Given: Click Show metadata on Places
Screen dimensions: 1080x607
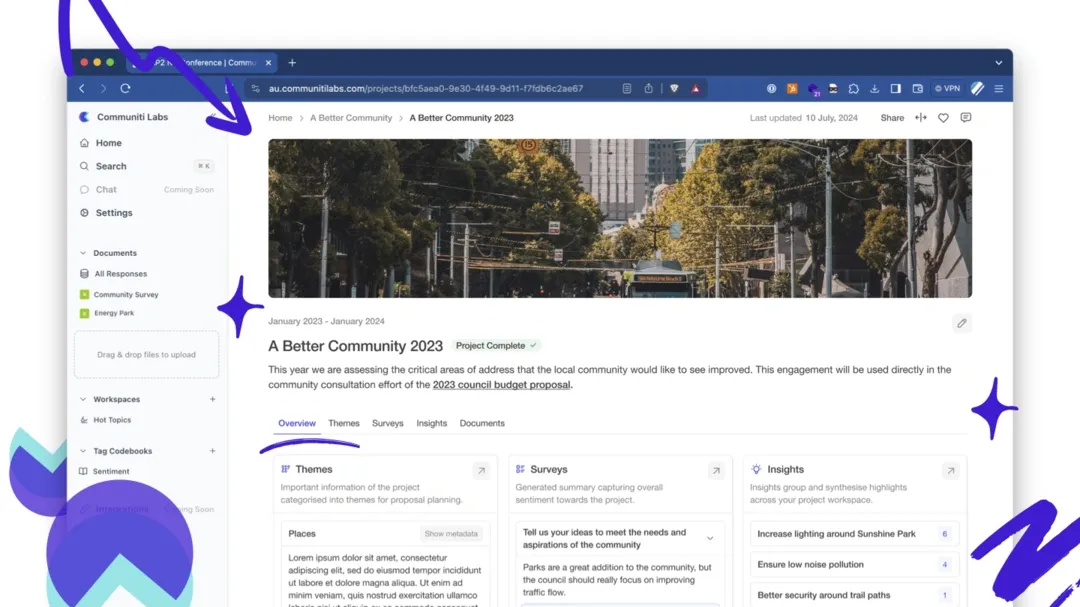Looking at the screenshot, I should pos(451,534).
